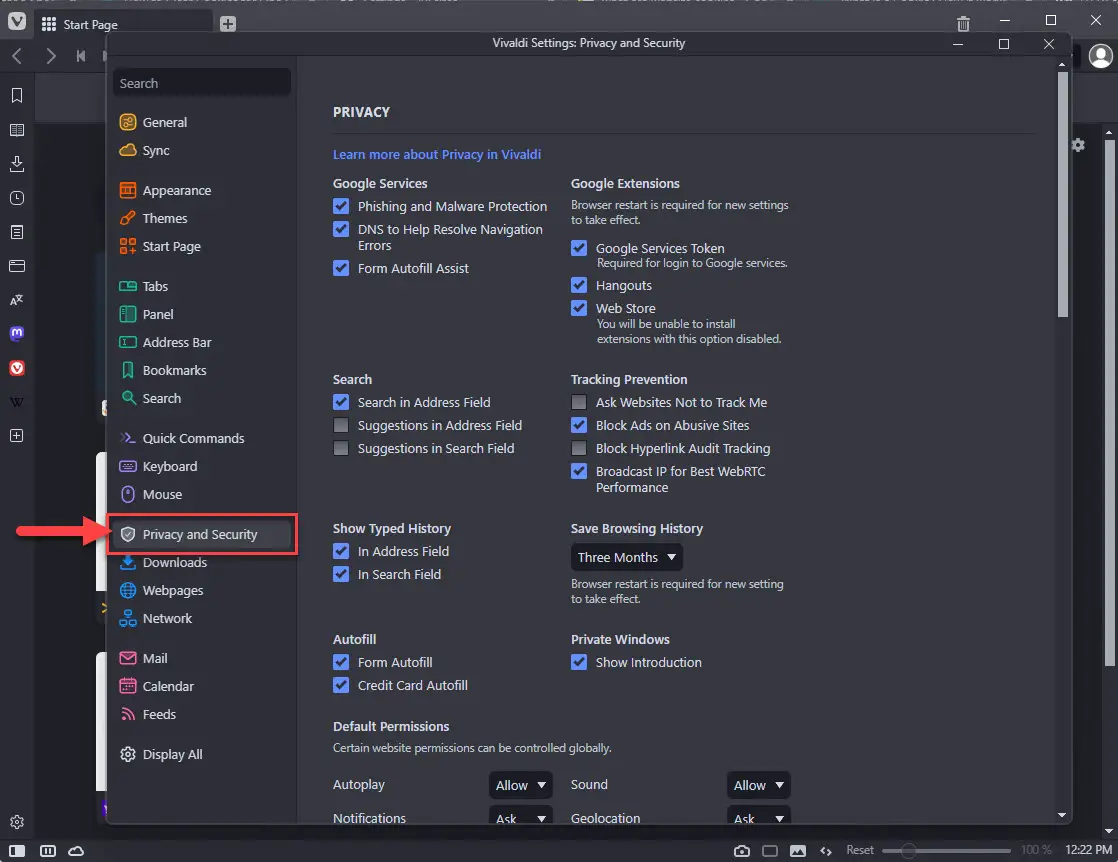Open the Translate side panel icon
This screenshot has width=1118, height=862.
click(17, 300)
